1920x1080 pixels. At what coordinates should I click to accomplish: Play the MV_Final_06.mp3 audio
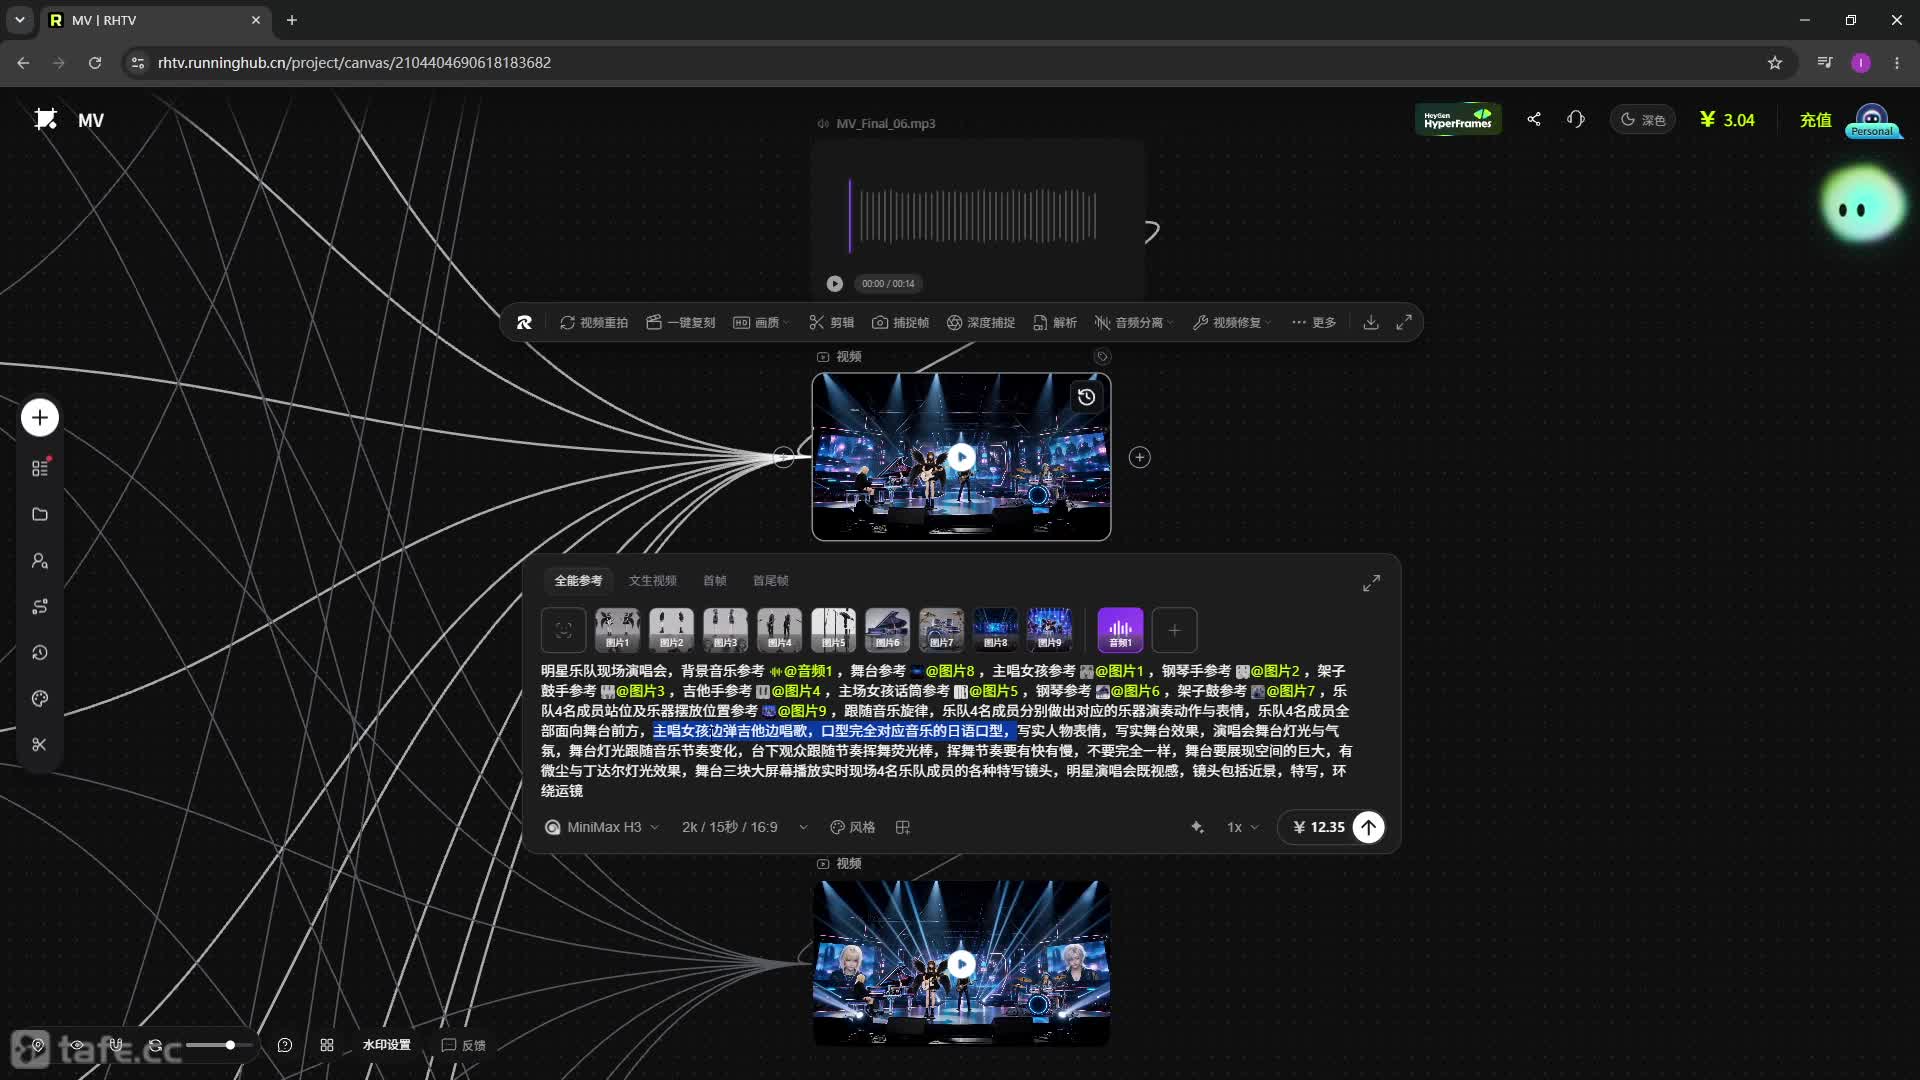[x=834, y=284]
